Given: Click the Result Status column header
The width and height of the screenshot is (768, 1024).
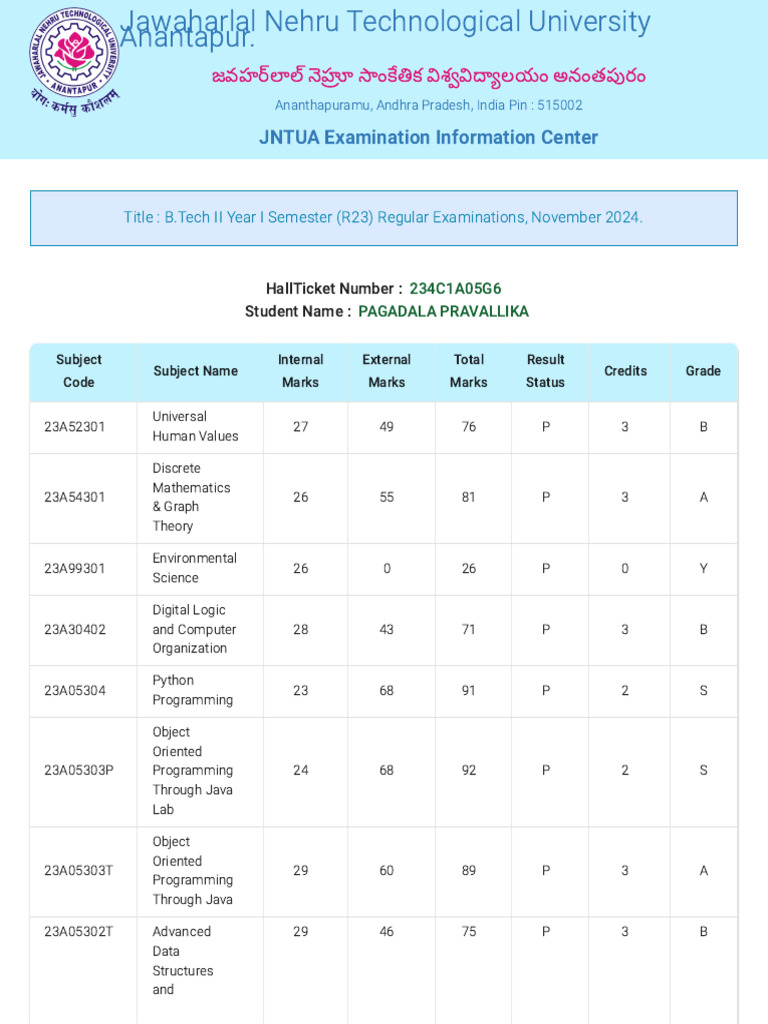Looking at the screenshot, I should click(x=545, y=371).
